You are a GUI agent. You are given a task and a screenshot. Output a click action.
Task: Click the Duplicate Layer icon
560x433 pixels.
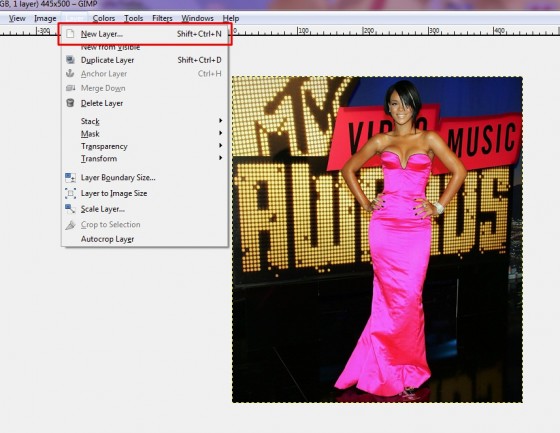(70, 60)
